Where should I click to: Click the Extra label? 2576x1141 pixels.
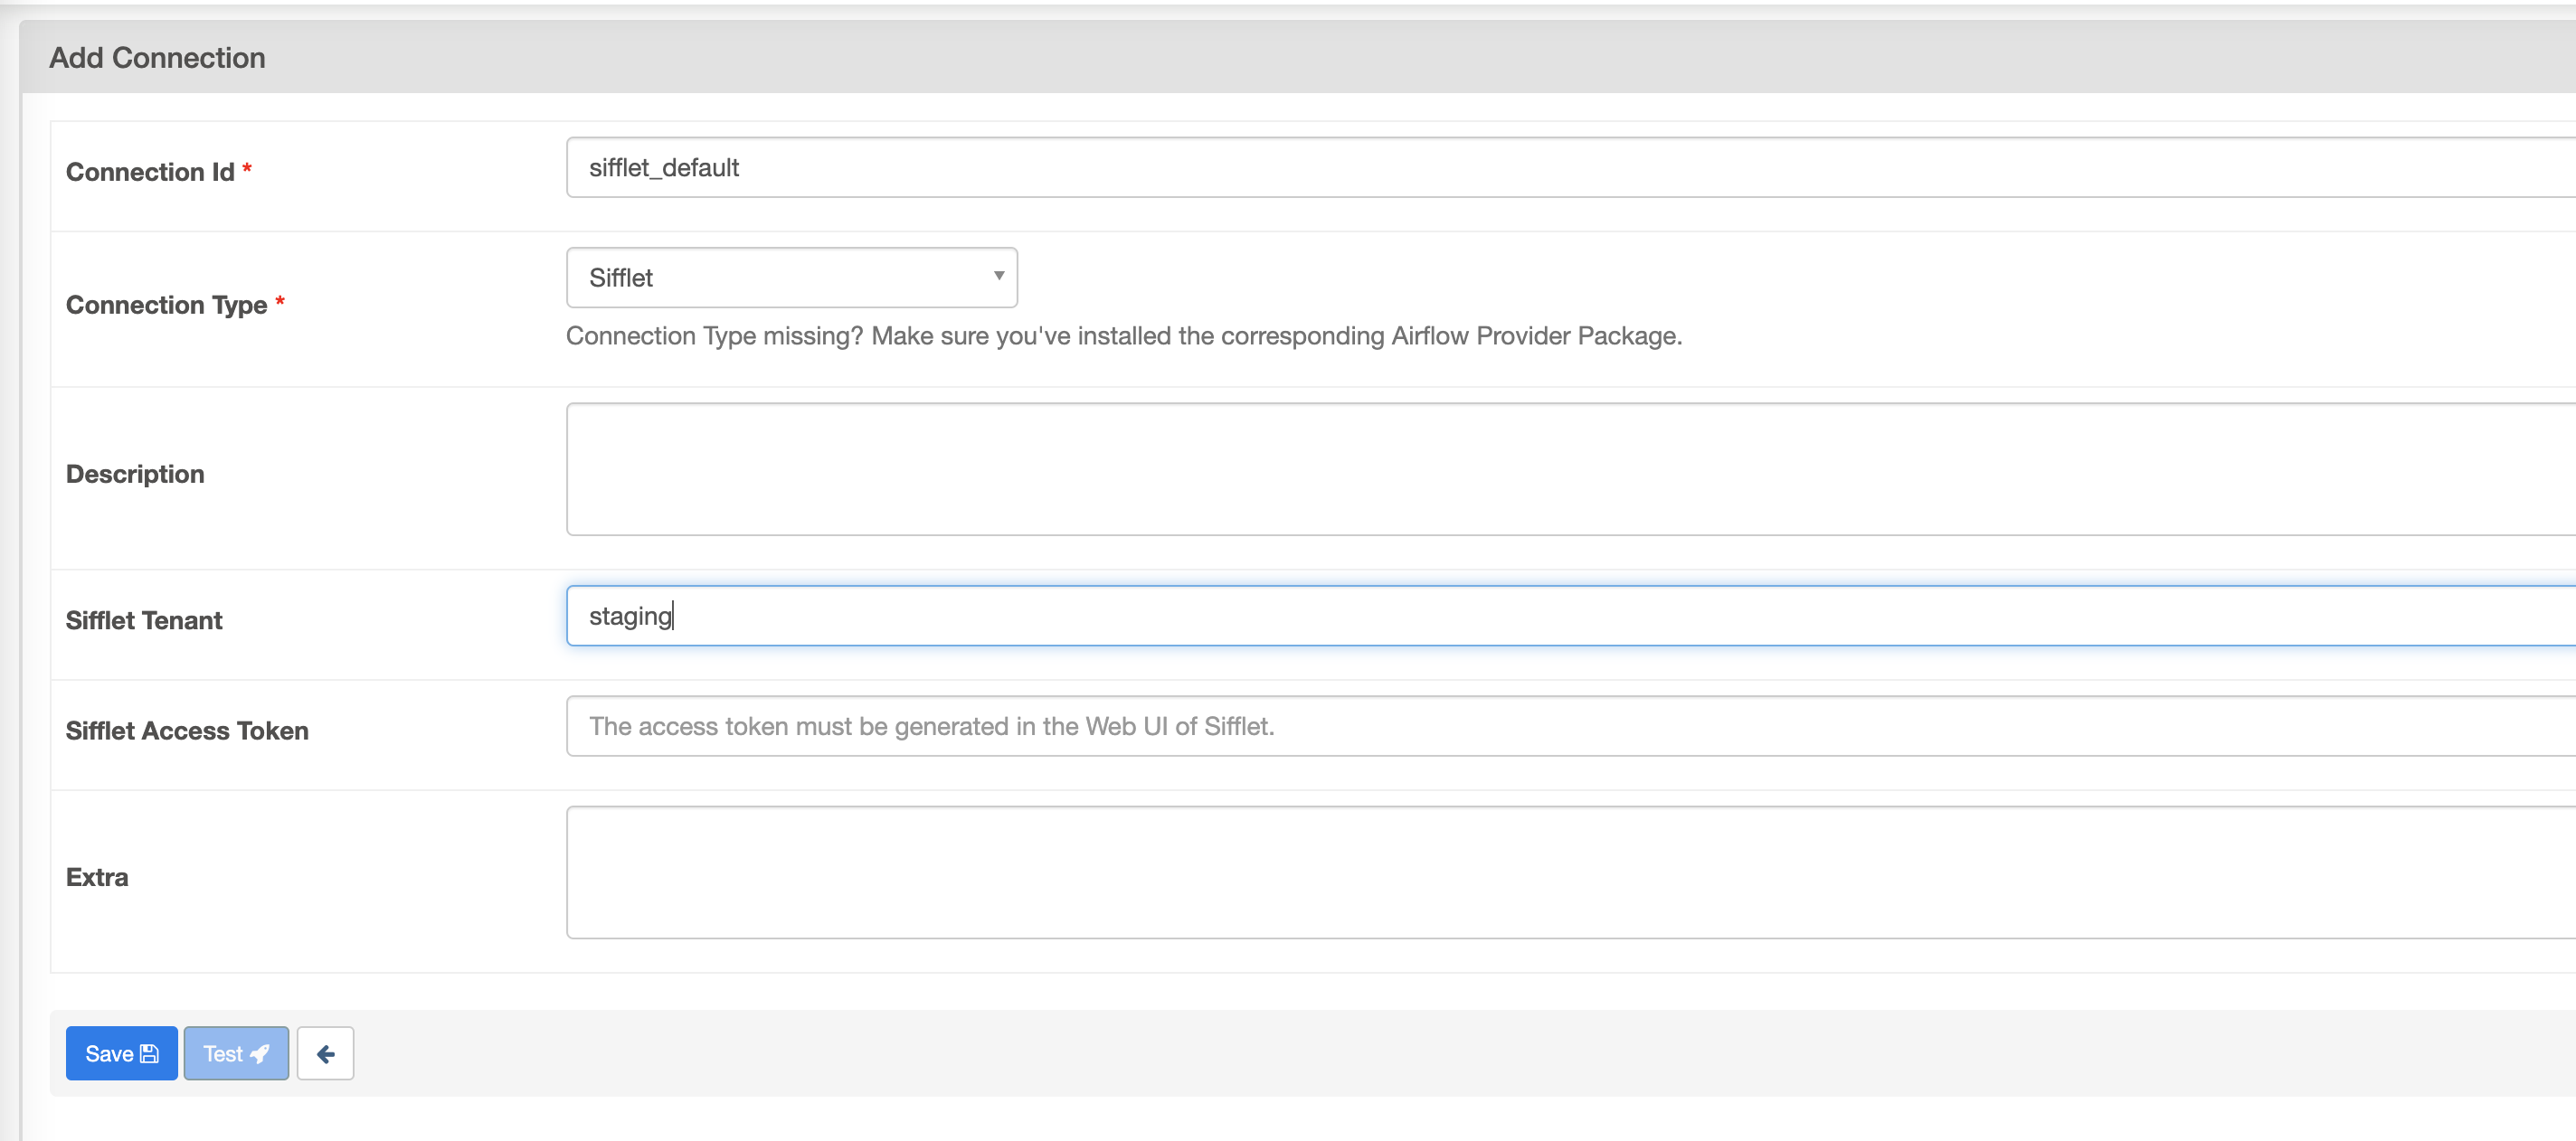(97, 877)
